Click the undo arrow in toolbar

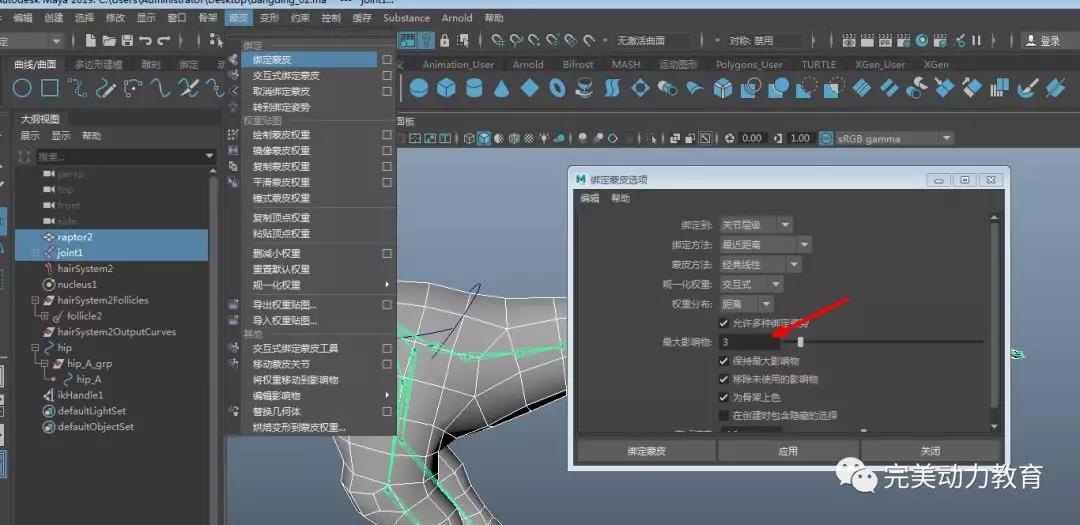[x=146, y=41]
